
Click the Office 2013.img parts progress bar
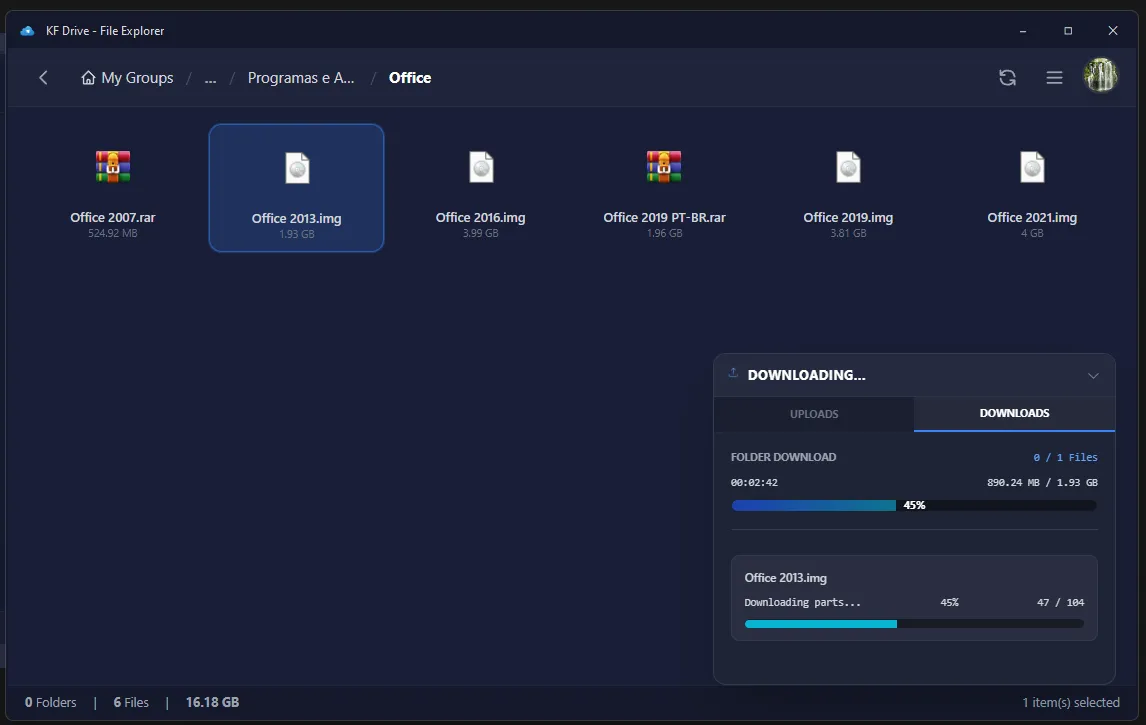(914, 624)
